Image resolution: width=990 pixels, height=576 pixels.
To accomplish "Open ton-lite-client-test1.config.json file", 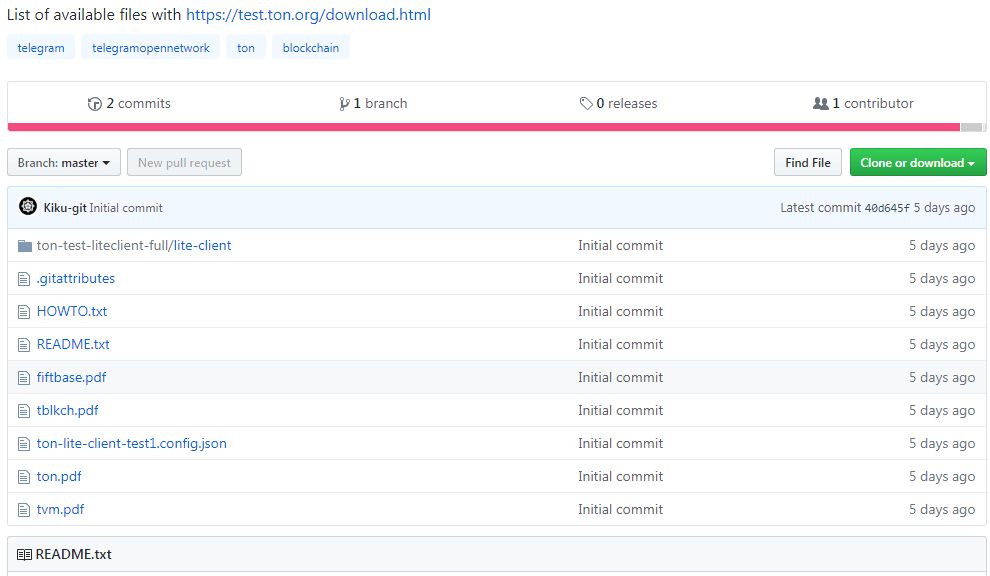I will click(x=131, y=444).
